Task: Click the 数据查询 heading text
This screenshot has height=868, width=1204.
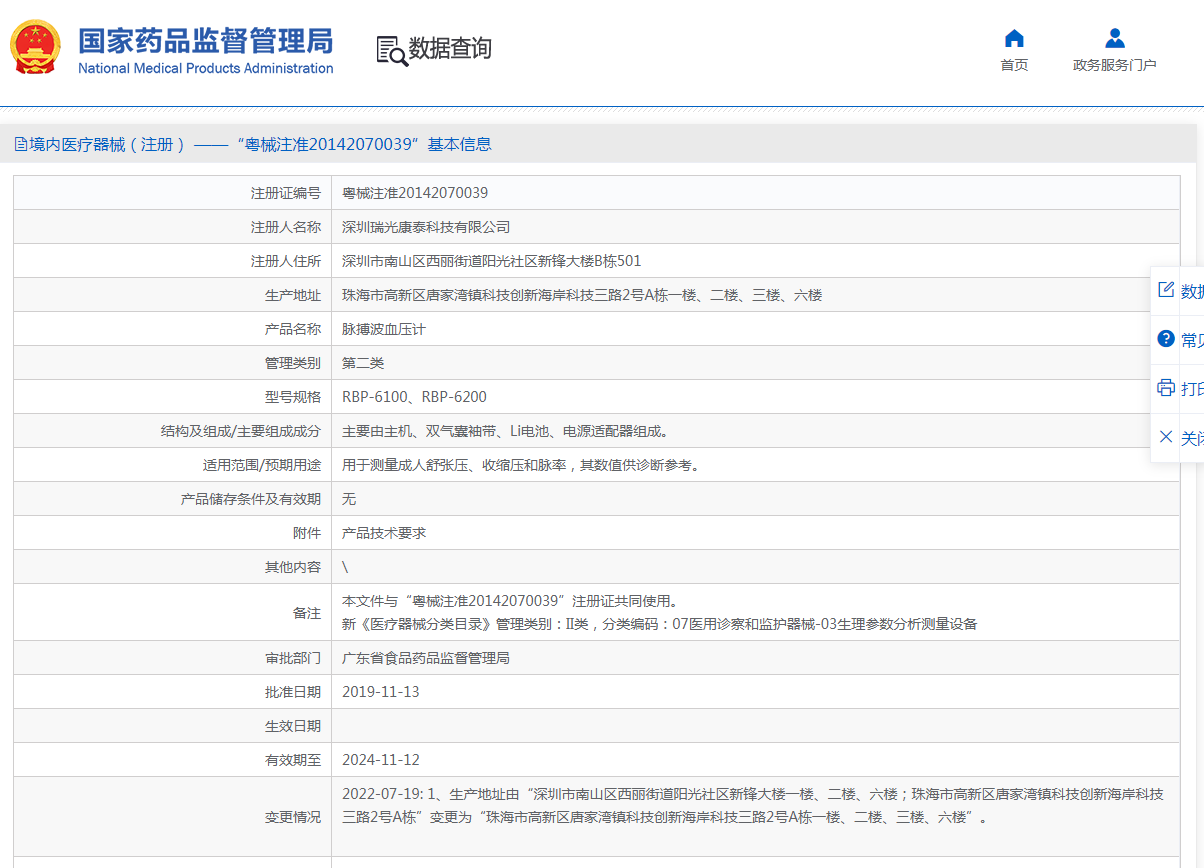Action: point(450,49)
